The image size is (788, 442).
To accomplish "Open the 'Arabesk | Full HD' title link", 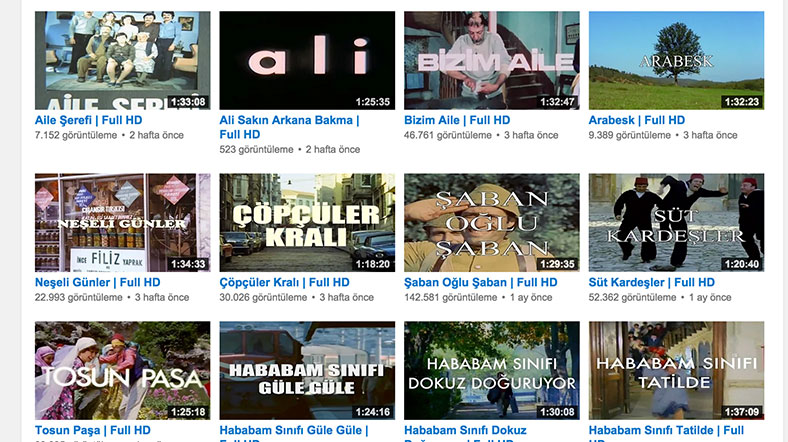I will 637,120.
